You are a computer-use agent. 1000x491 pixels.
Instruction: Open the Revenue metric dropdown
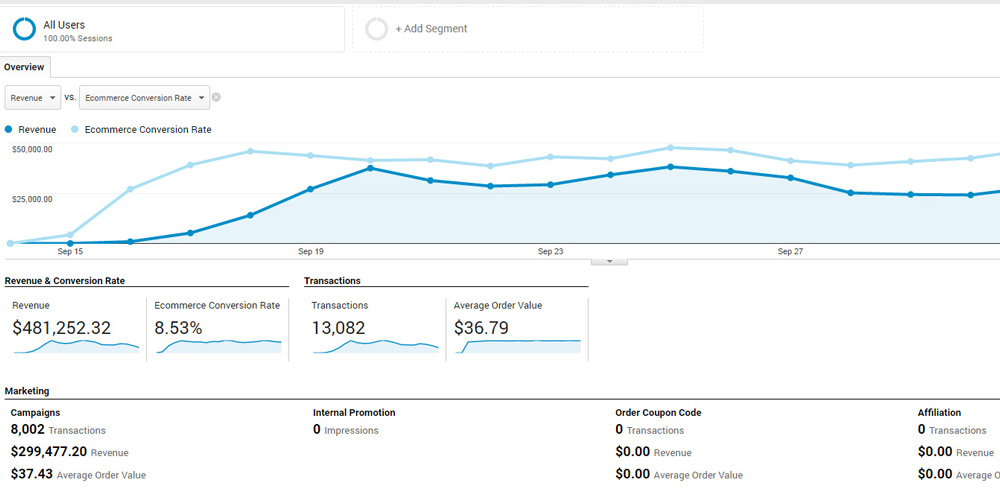point(33,97)
